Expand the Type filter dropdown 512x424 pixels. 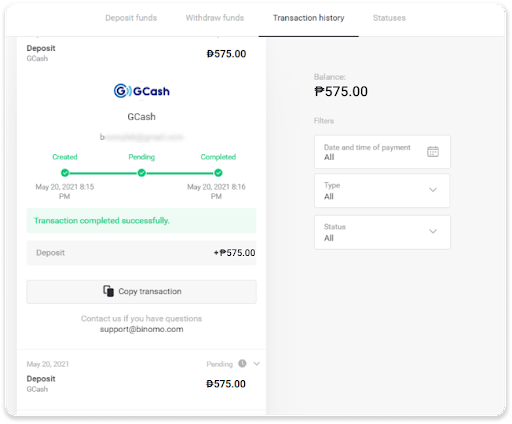(x=382, y=190)
